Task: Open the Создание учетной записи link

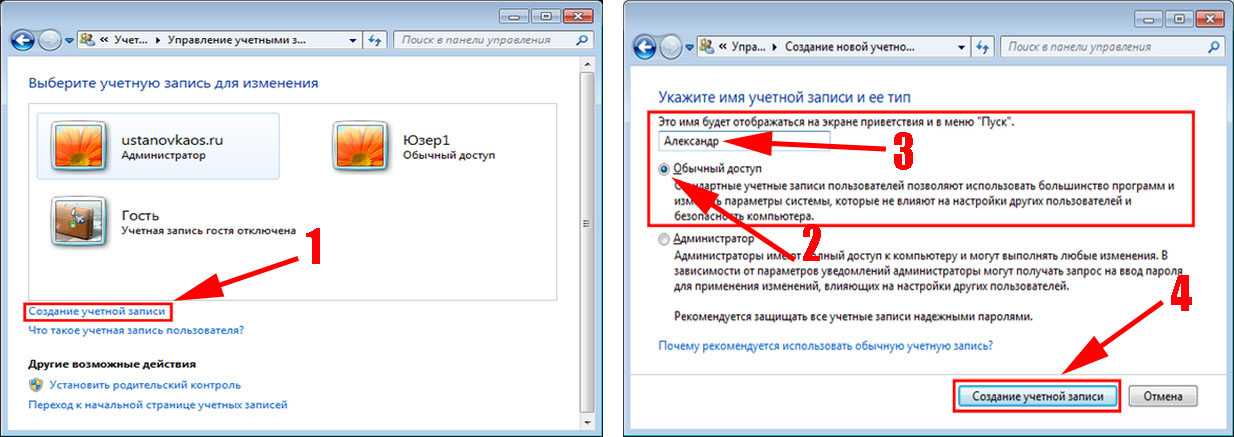Action: tap(97, 312)
